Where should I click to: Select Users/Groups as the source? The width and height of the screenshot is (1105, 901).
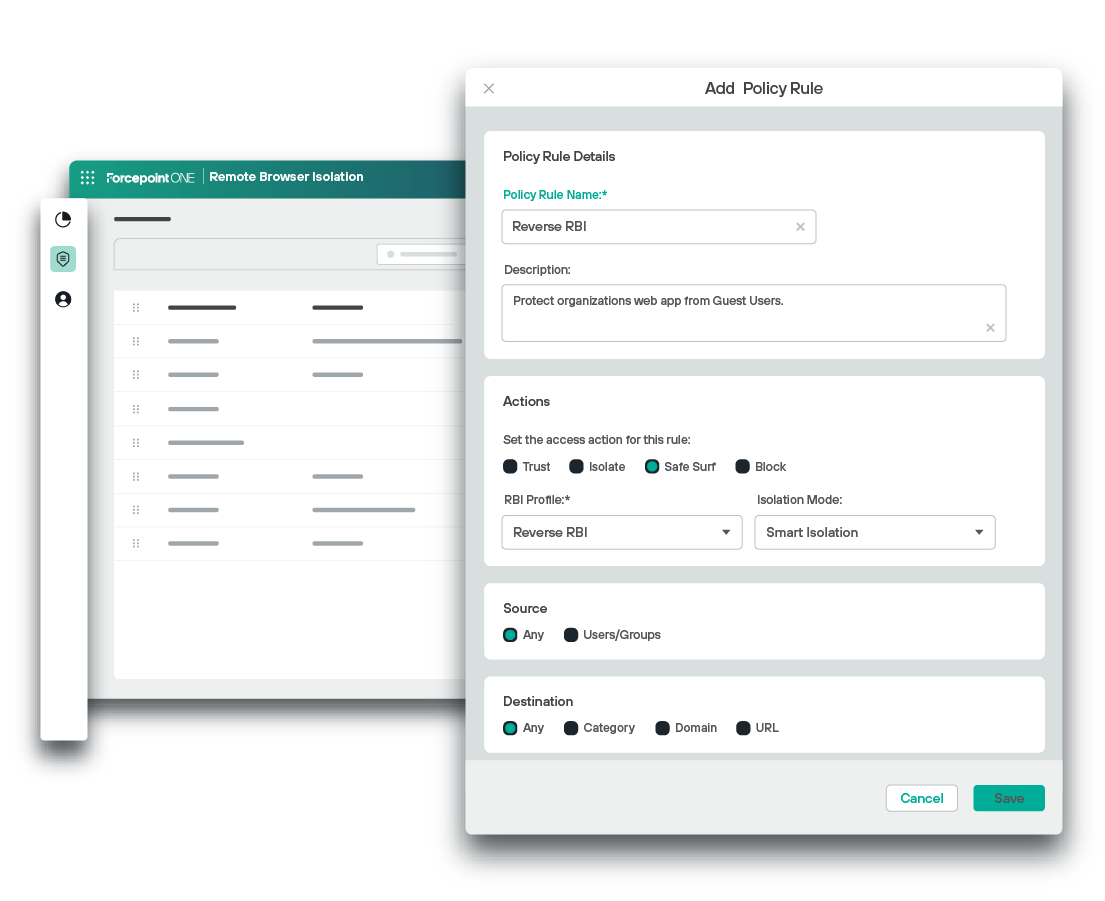click(x=571, y=635)
